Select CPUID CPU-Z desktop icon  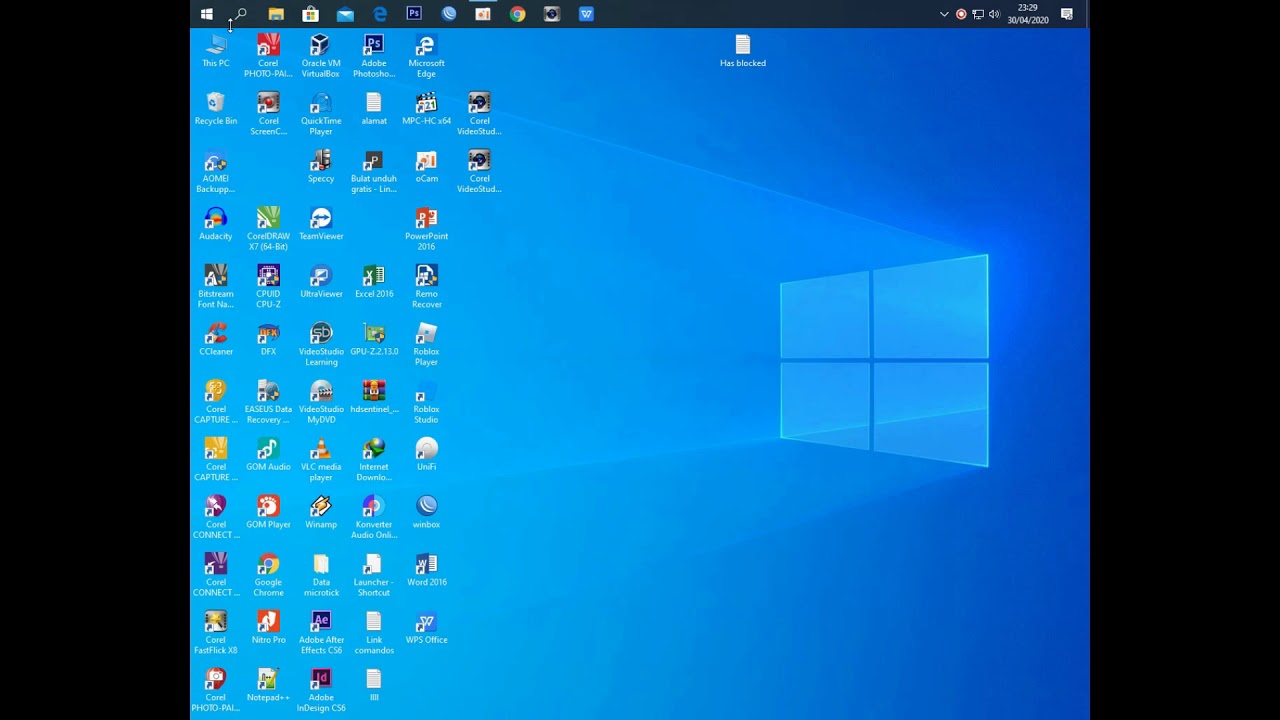268,287
